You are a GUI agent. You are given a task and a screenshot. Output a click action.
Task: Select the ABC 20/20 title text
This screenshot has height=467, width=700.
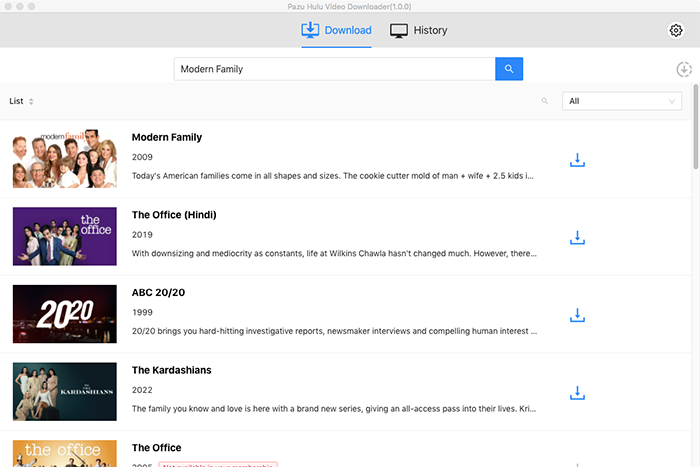158,292
